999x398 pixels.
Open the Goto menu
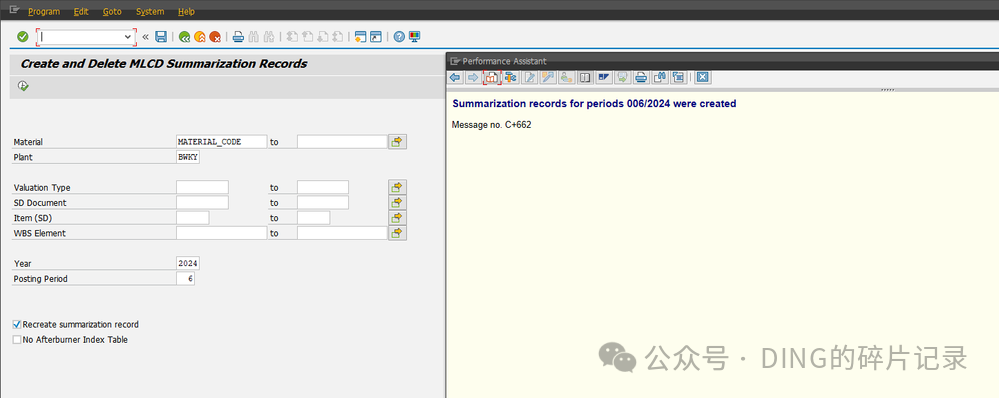pyautogui.click(x=112, y=11)
